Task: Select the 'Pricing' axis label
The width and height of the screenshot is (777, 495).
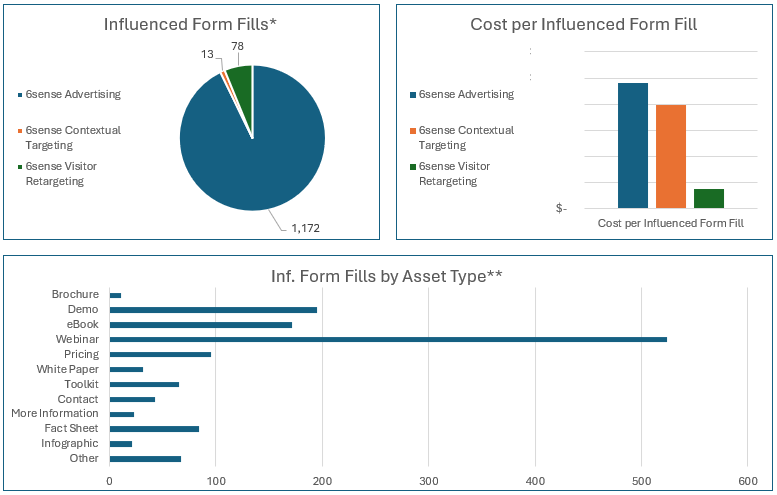Action: (82, 354)
